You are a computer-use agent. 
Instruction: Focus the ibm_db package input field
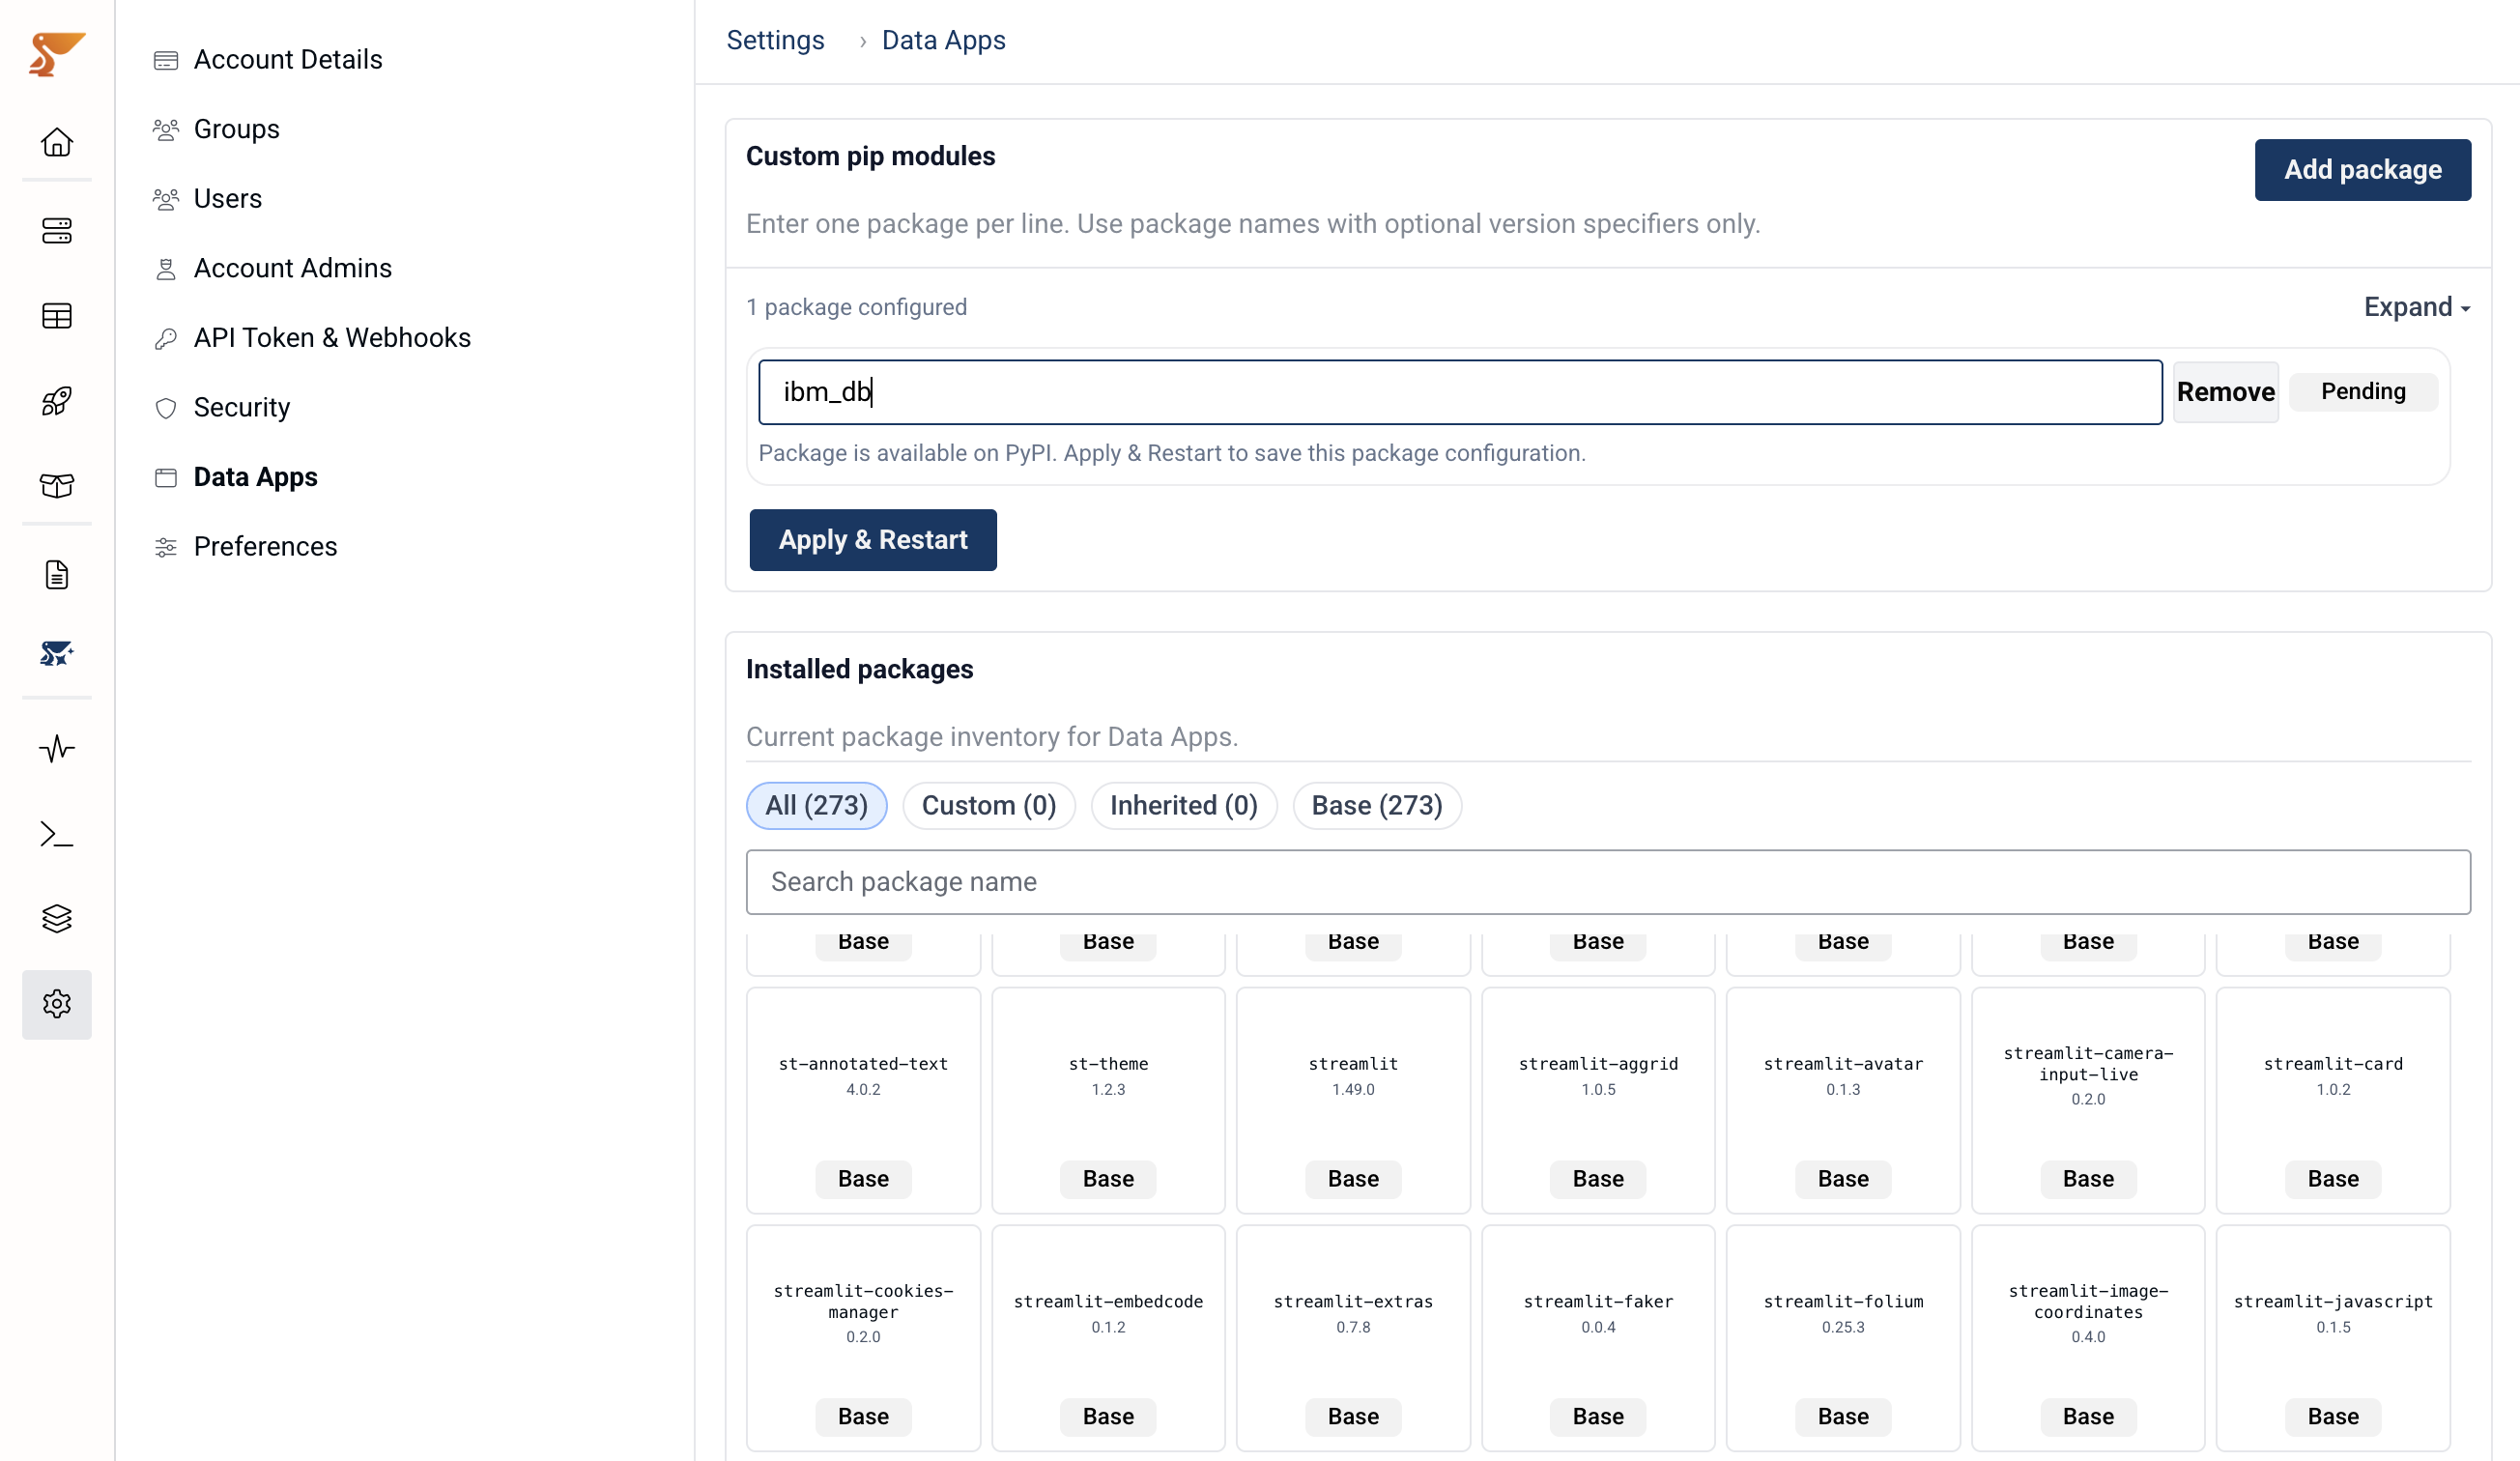1460,392
